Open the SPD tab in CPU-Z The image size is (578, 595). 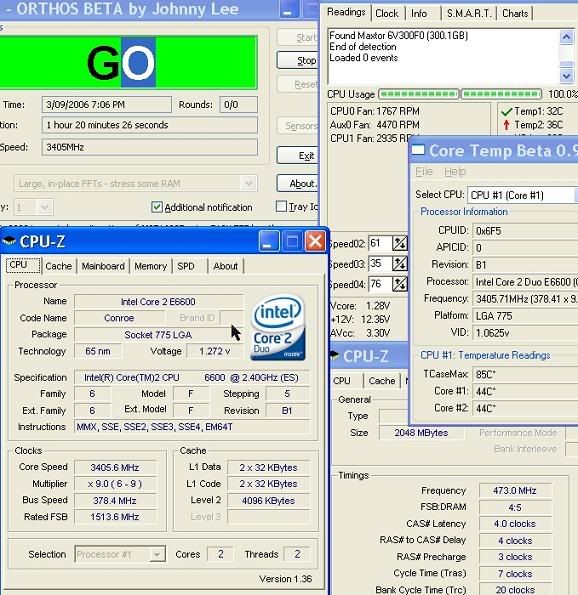pos(186,266)
